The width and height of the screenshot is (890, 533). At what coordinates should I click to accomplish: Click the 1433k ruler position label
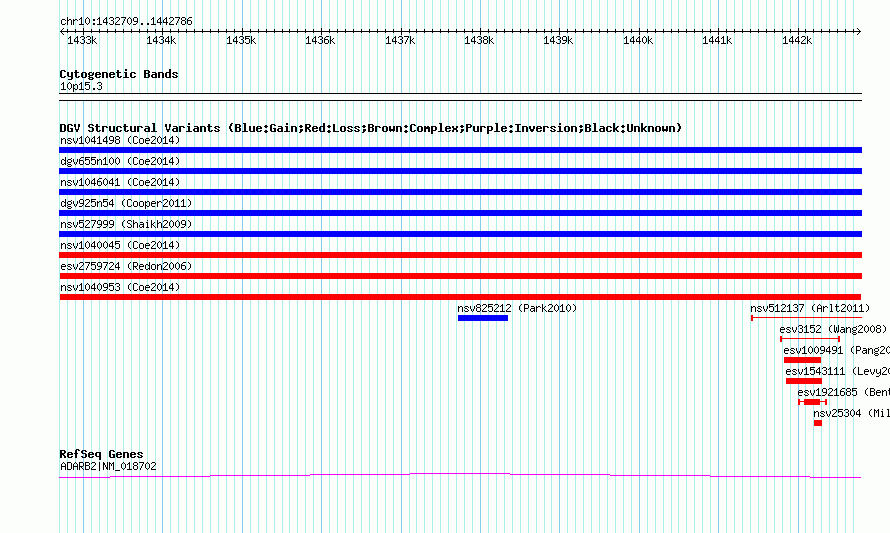82,40
